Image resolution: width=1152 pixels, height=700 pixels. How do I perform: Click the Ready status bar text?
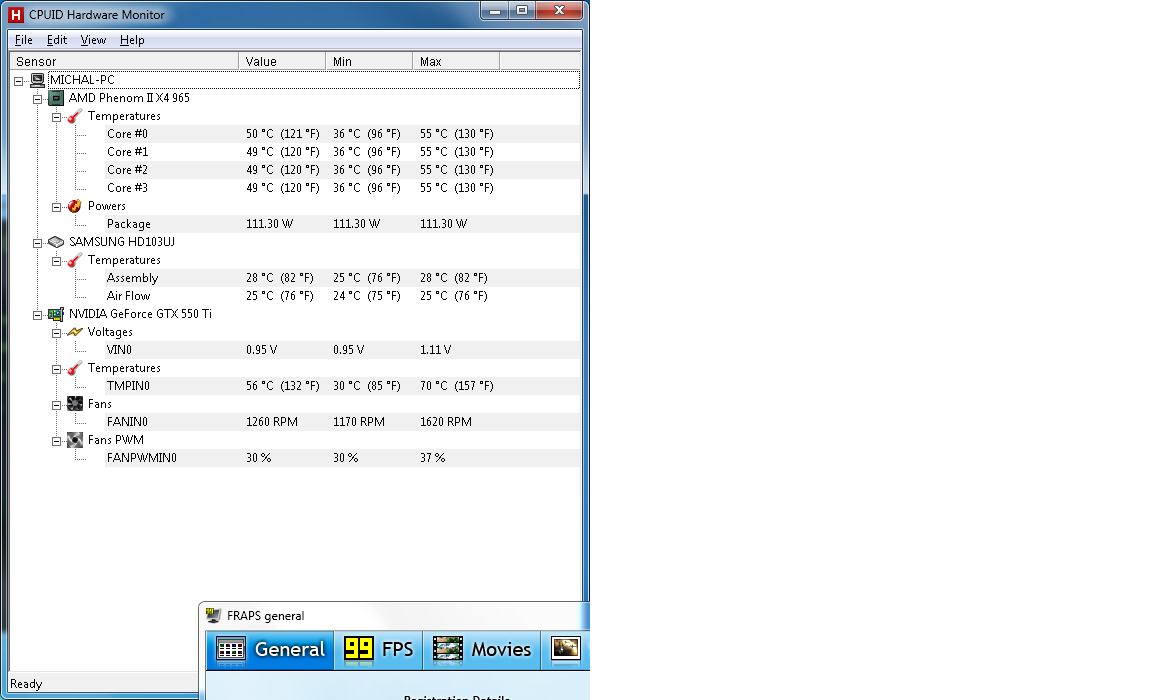pos(26,684)
